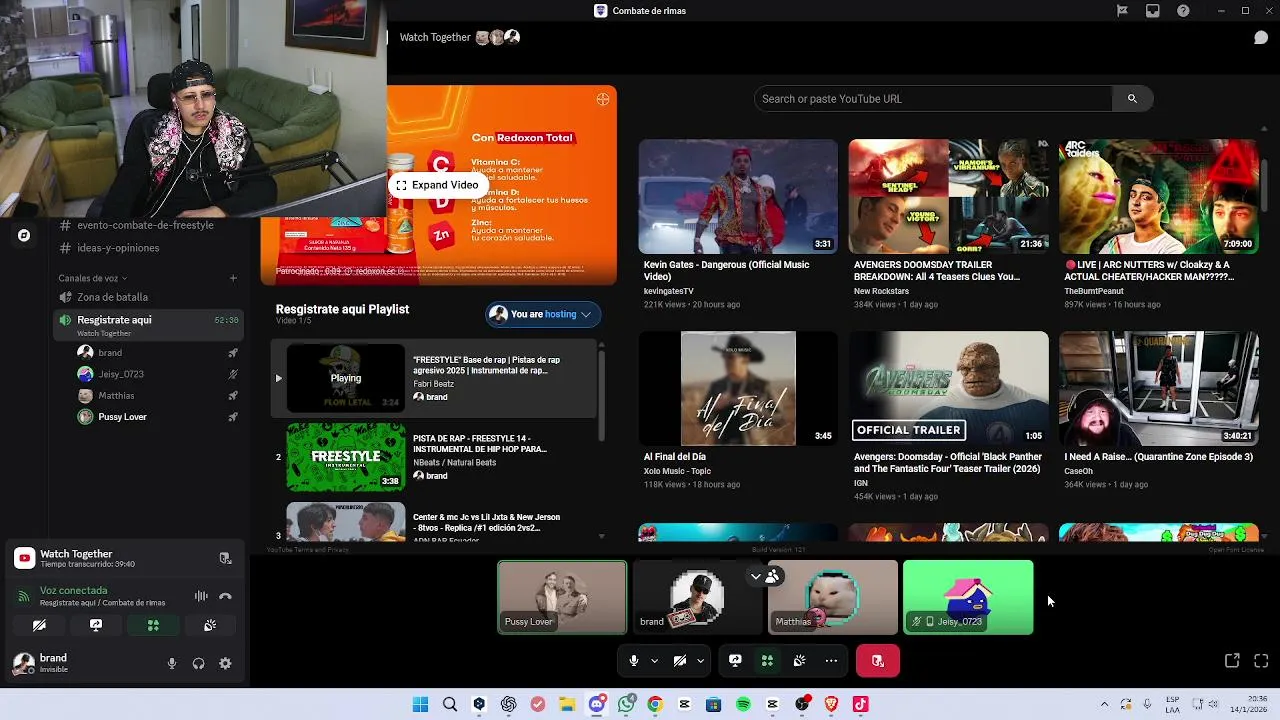
Task: Pop out the call window
Action: tap(1232, 660)
